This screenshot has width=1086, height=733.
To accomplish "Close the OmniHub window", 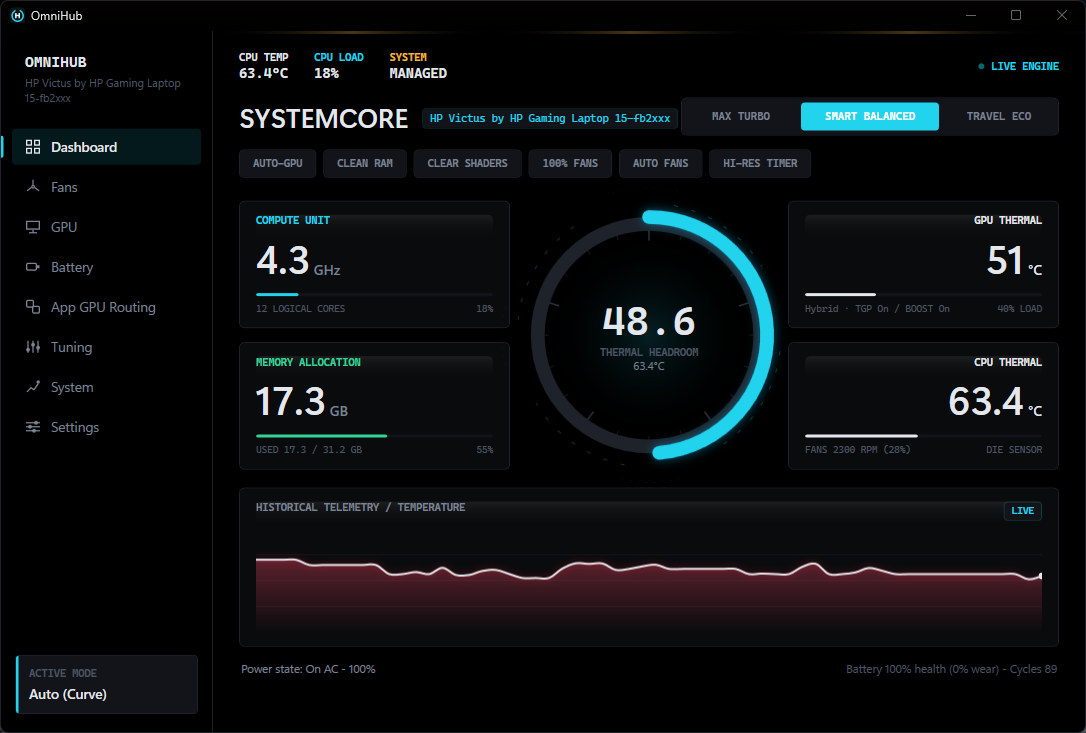I will [1062, 15].
